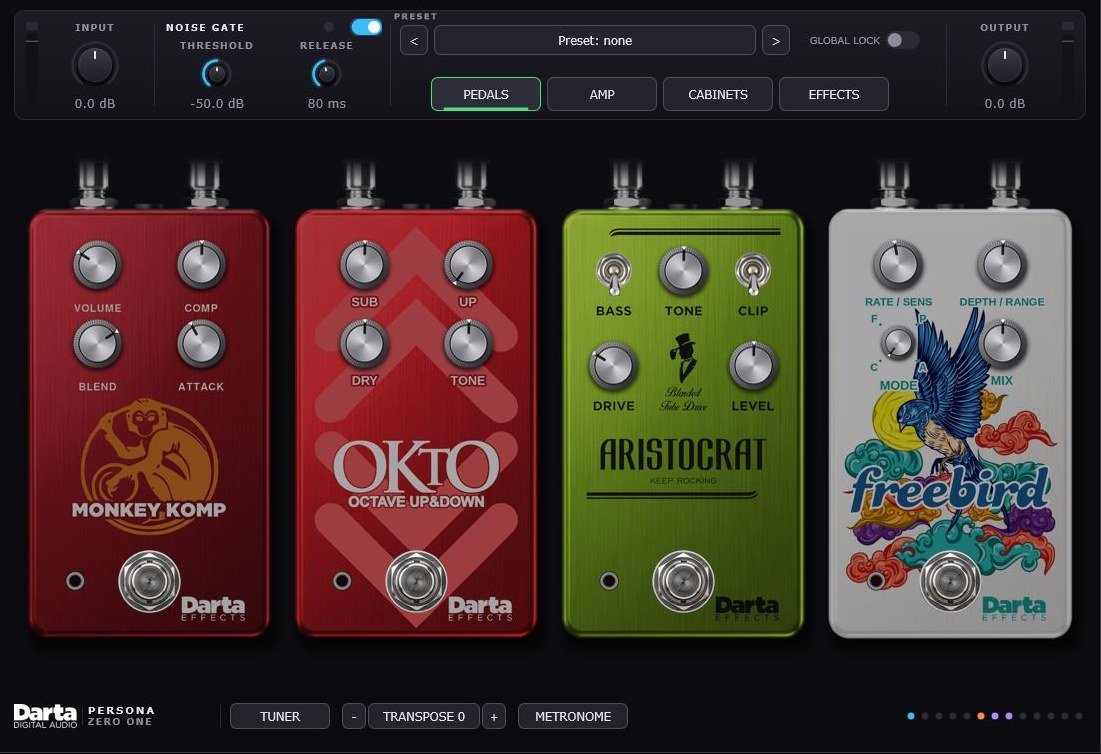Select the Monkey Komp ATTACK knob
Image resolution: width=1101 pixels, height=754 pixels.
pos(201,344)
